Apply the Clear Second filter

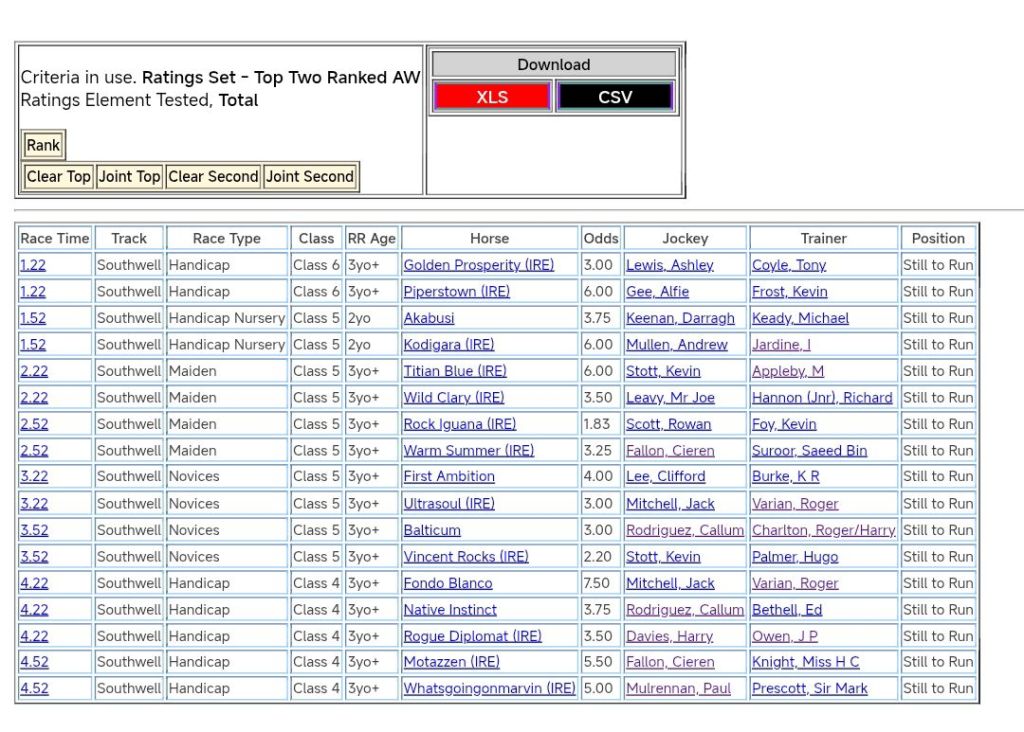pos(213,177)
